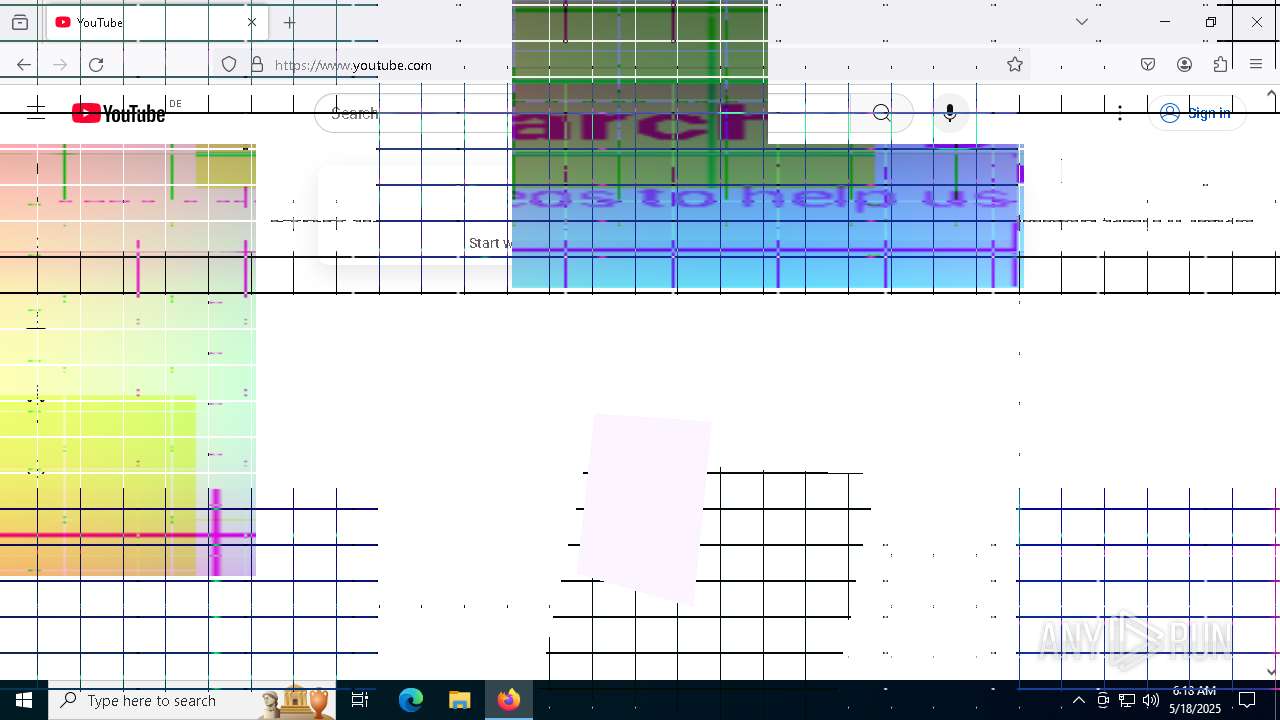
Task: Open Firefox application hamburger menu
Action: (x=1256, y=65)
